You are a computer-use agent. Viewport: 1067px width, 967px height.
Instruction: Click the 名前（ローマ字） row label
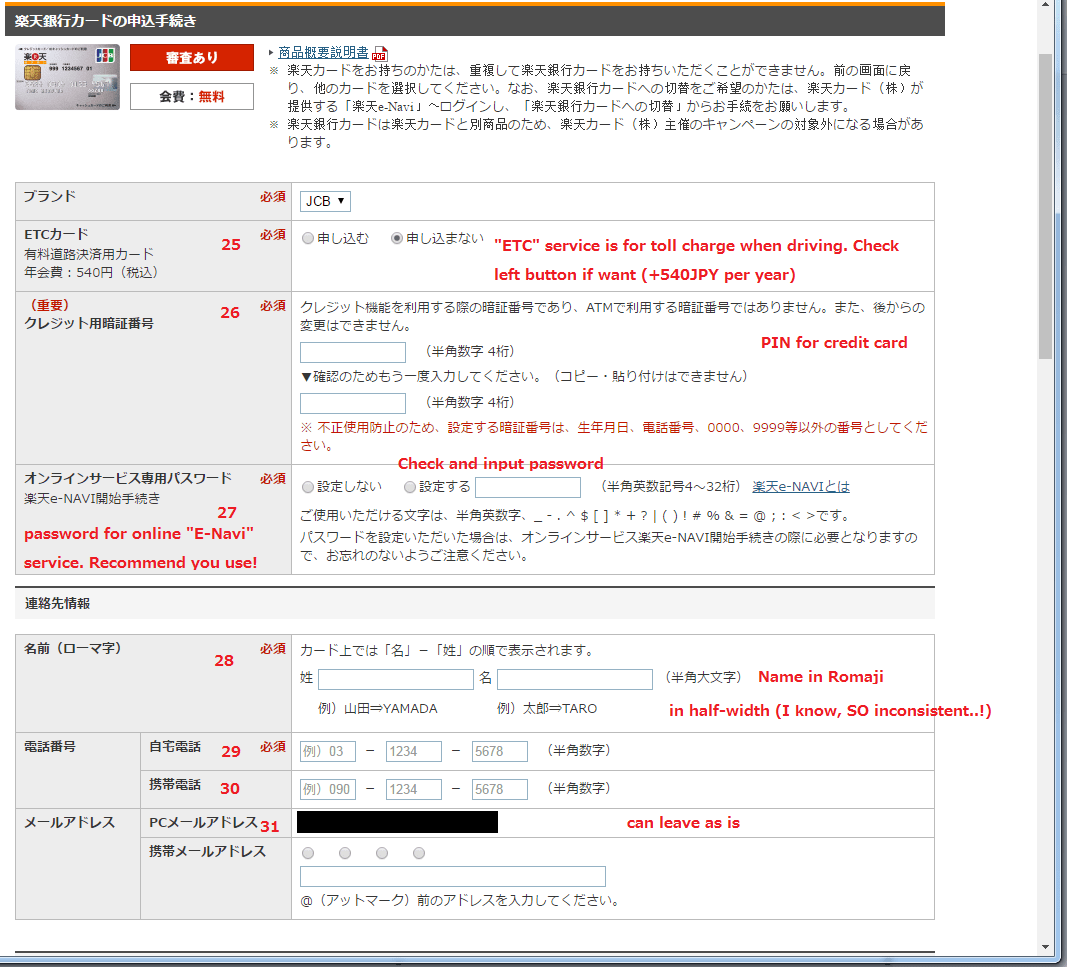pos(73,649)
